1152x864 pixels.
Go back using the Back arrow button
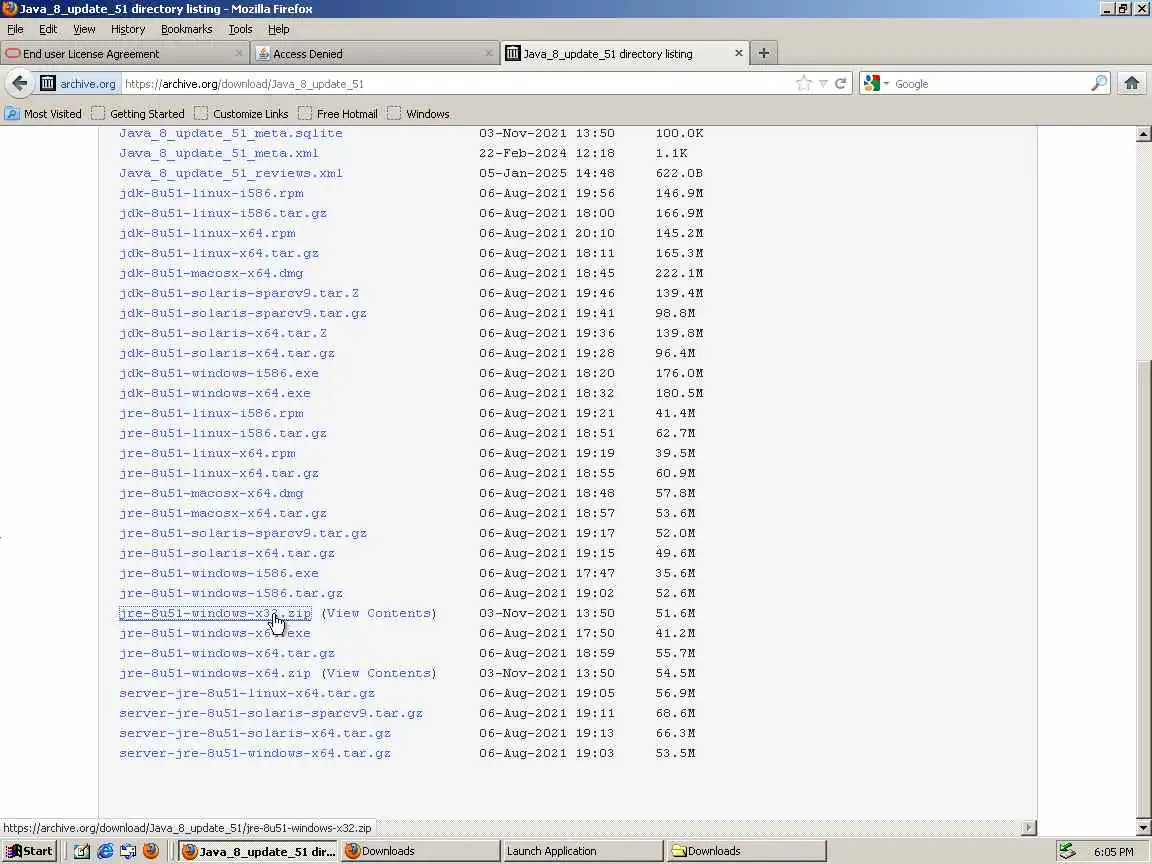pos(20,83)
